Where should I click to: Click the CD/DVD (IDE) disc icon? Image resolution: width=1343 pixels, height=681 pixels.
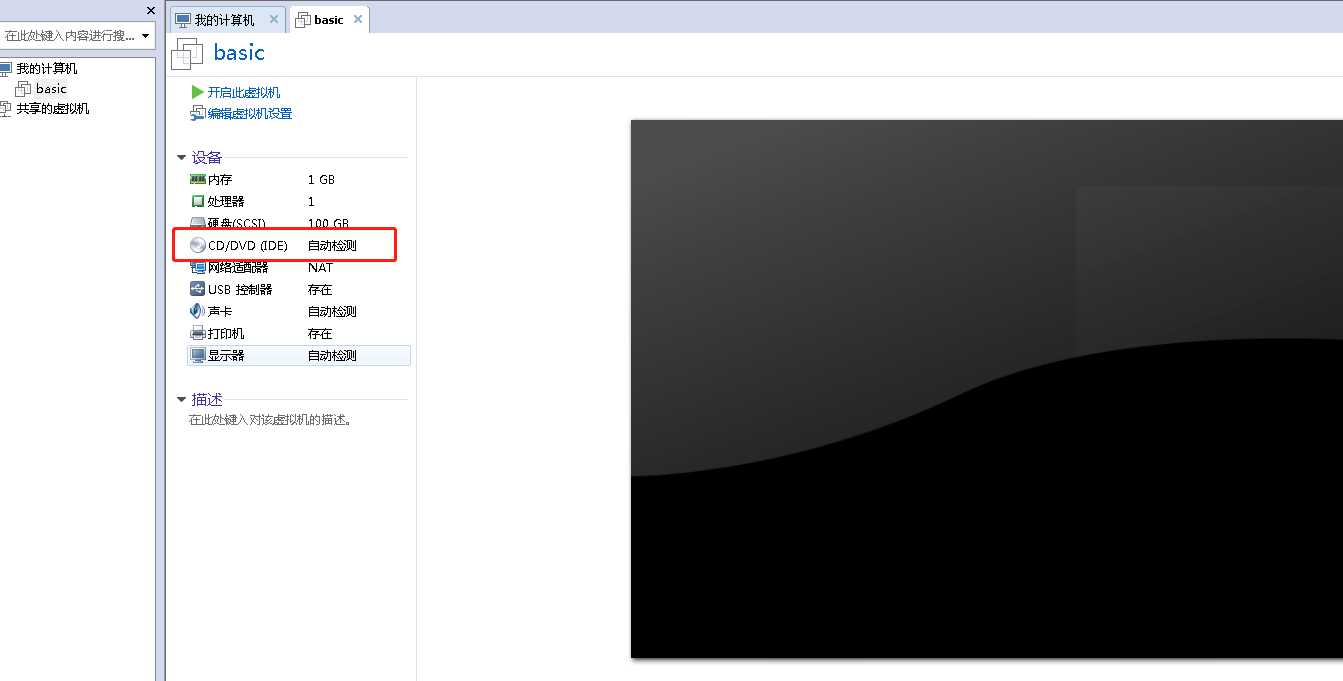tap(197, 245)
